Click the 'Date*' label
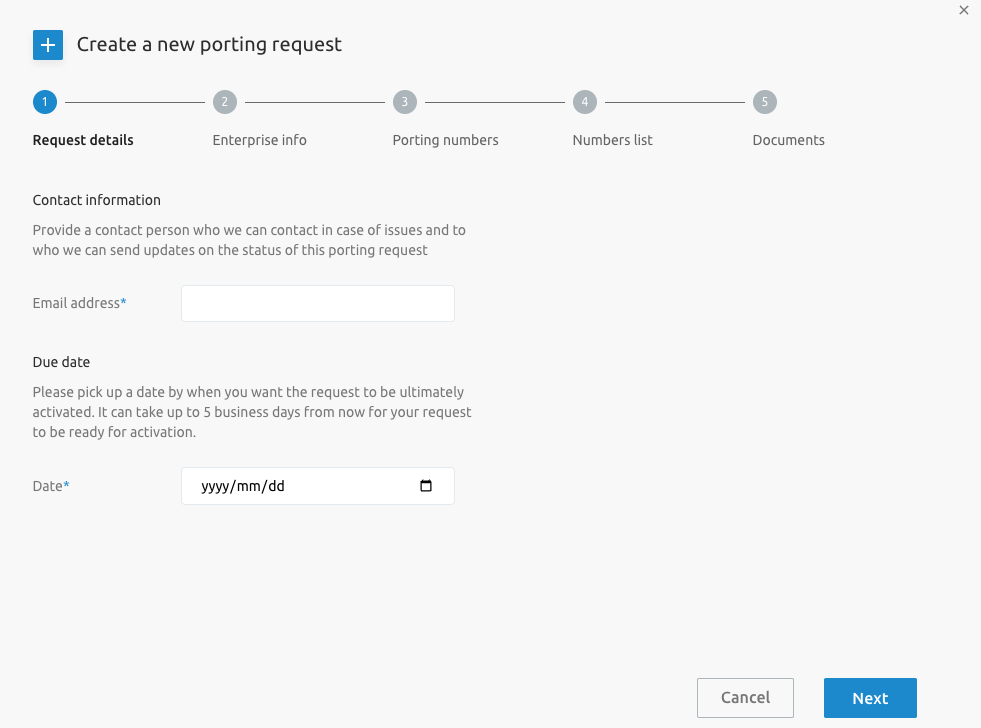 (51, 486)
